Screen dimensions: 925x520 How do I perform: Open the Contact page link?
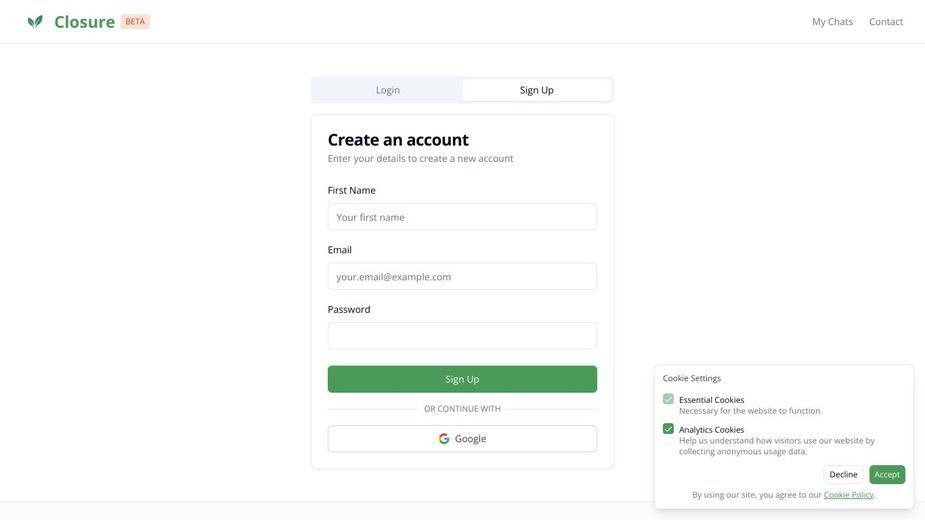(885, 22)
